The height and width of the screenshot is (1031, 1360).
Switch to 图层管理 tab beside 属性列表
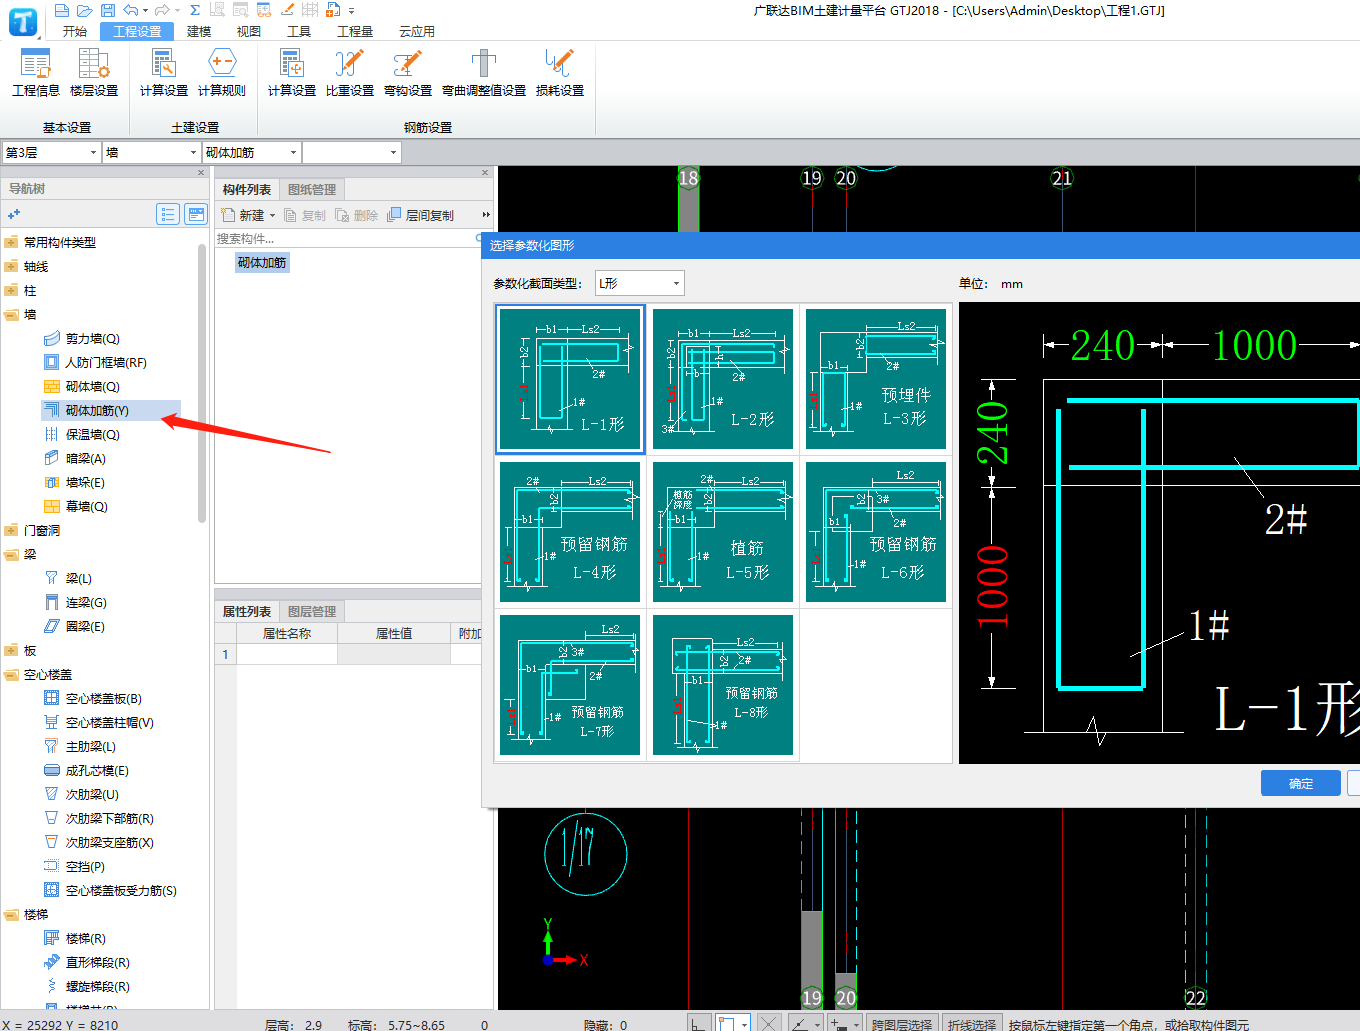312,611
